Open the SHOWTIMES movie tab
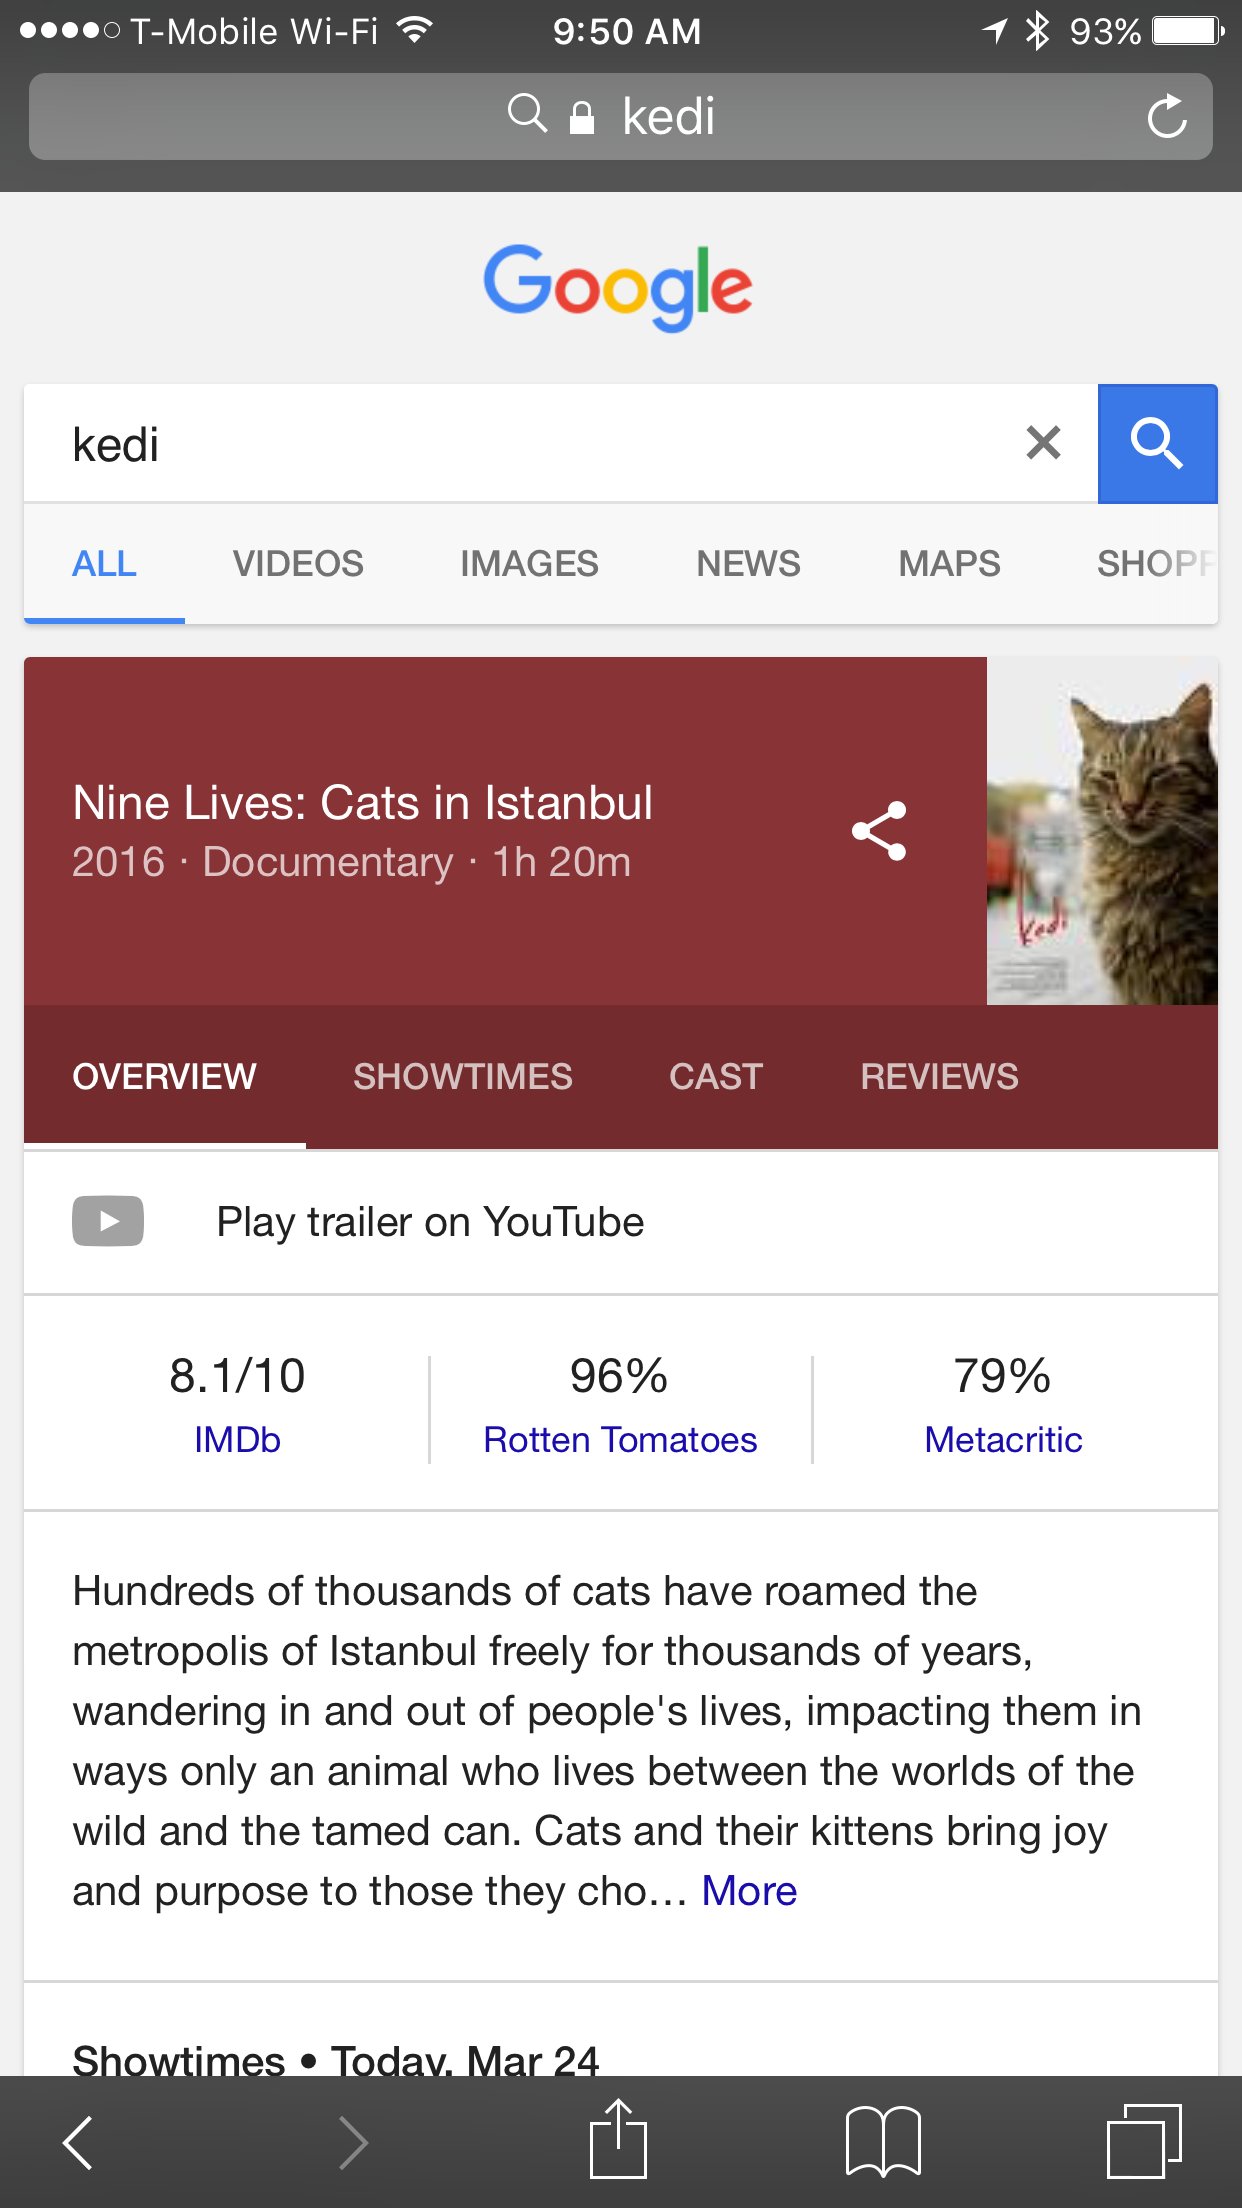 point(462,1077)
